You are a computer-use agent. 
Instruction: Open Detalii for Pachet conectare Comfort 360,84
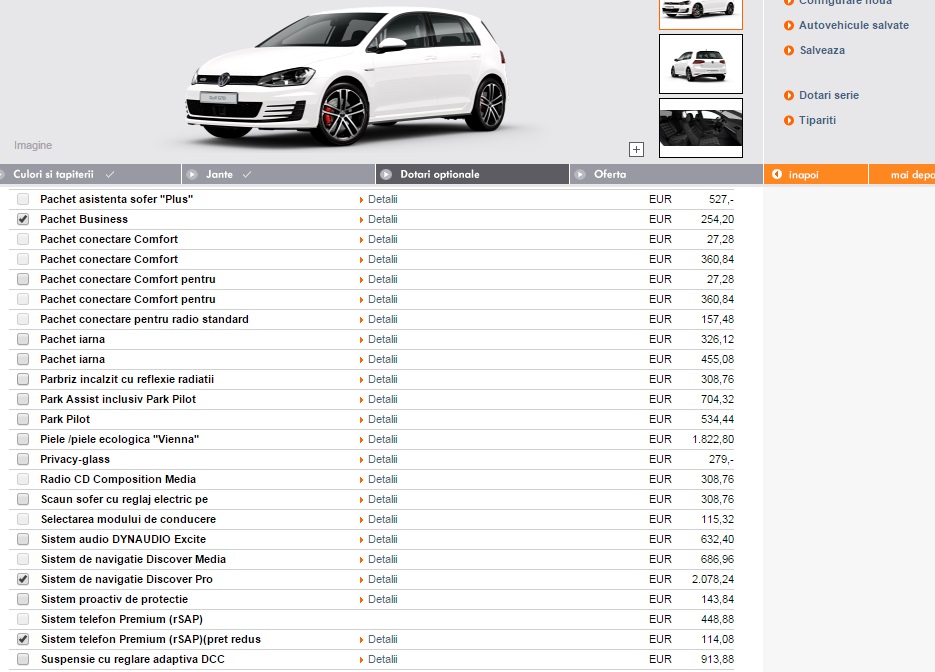(383, 259)
